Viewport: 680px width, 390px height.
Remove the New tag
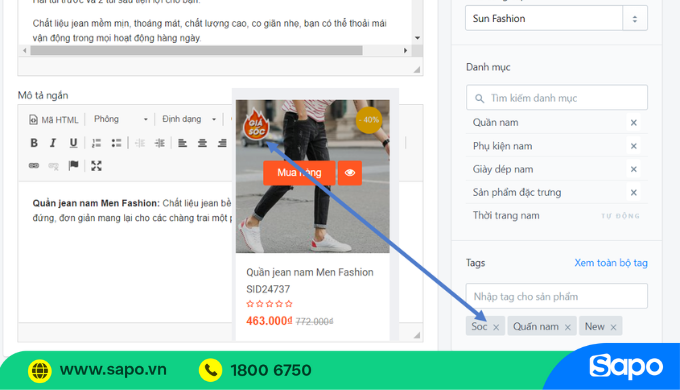613,328
